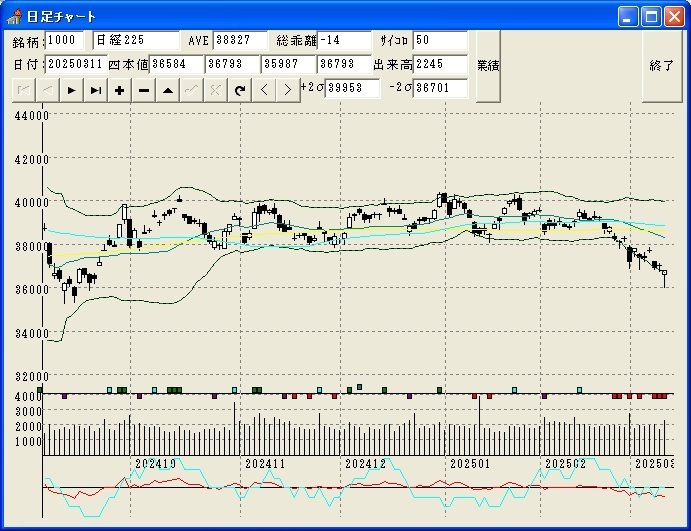Click the plus add icon

click(x=119, y=90)
